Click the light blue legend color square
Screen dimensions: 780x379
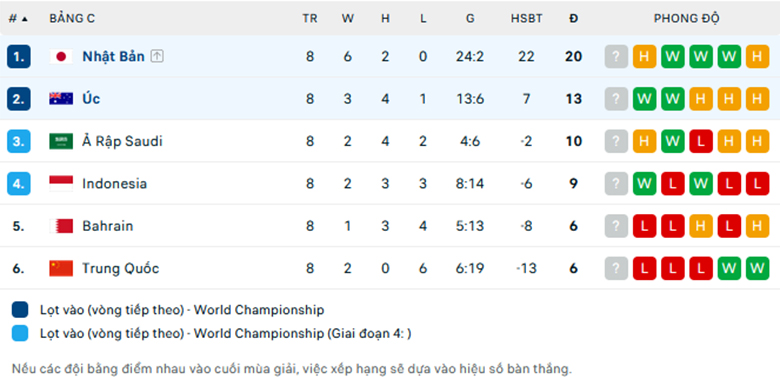[20, 333]
